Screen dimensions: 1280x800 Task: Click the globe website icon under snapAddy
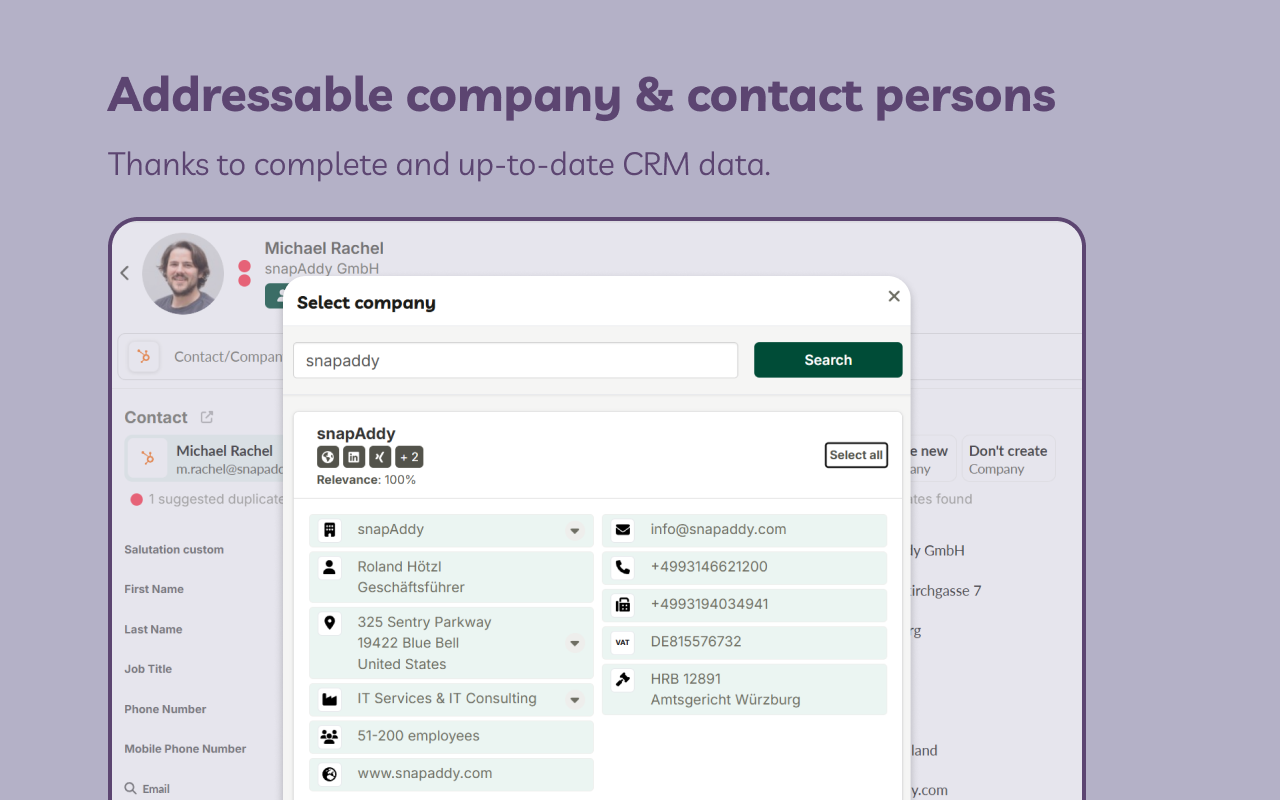coord(328,457)
